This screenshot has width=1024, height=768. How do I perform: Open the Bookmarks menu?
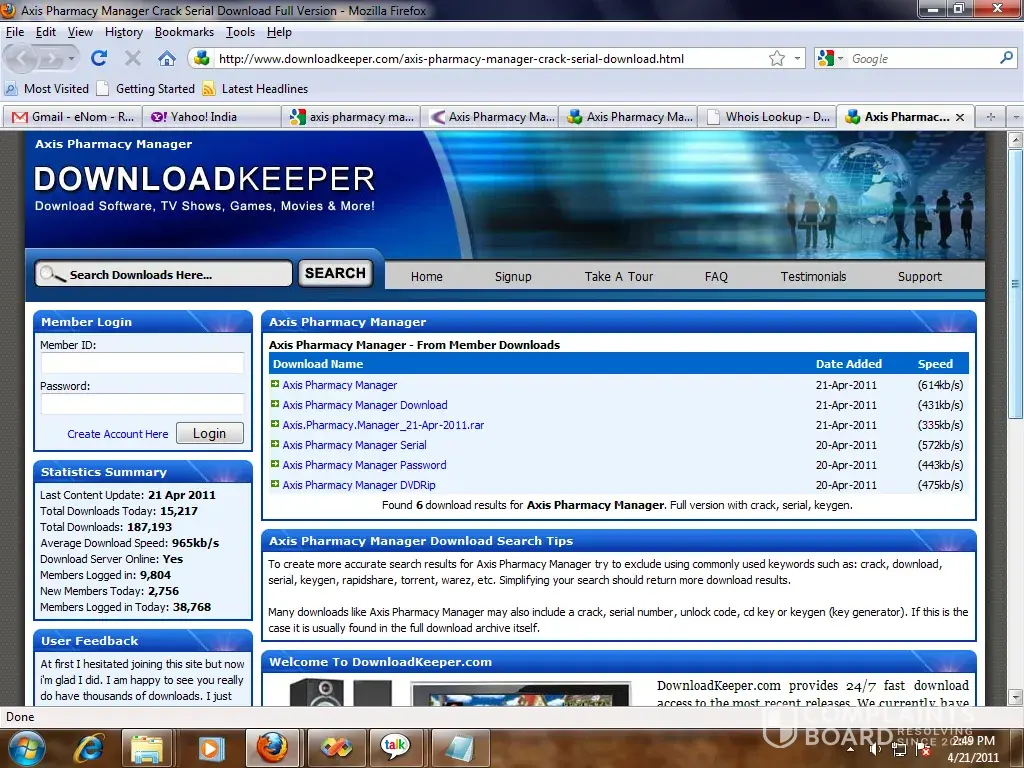(184, 32)
